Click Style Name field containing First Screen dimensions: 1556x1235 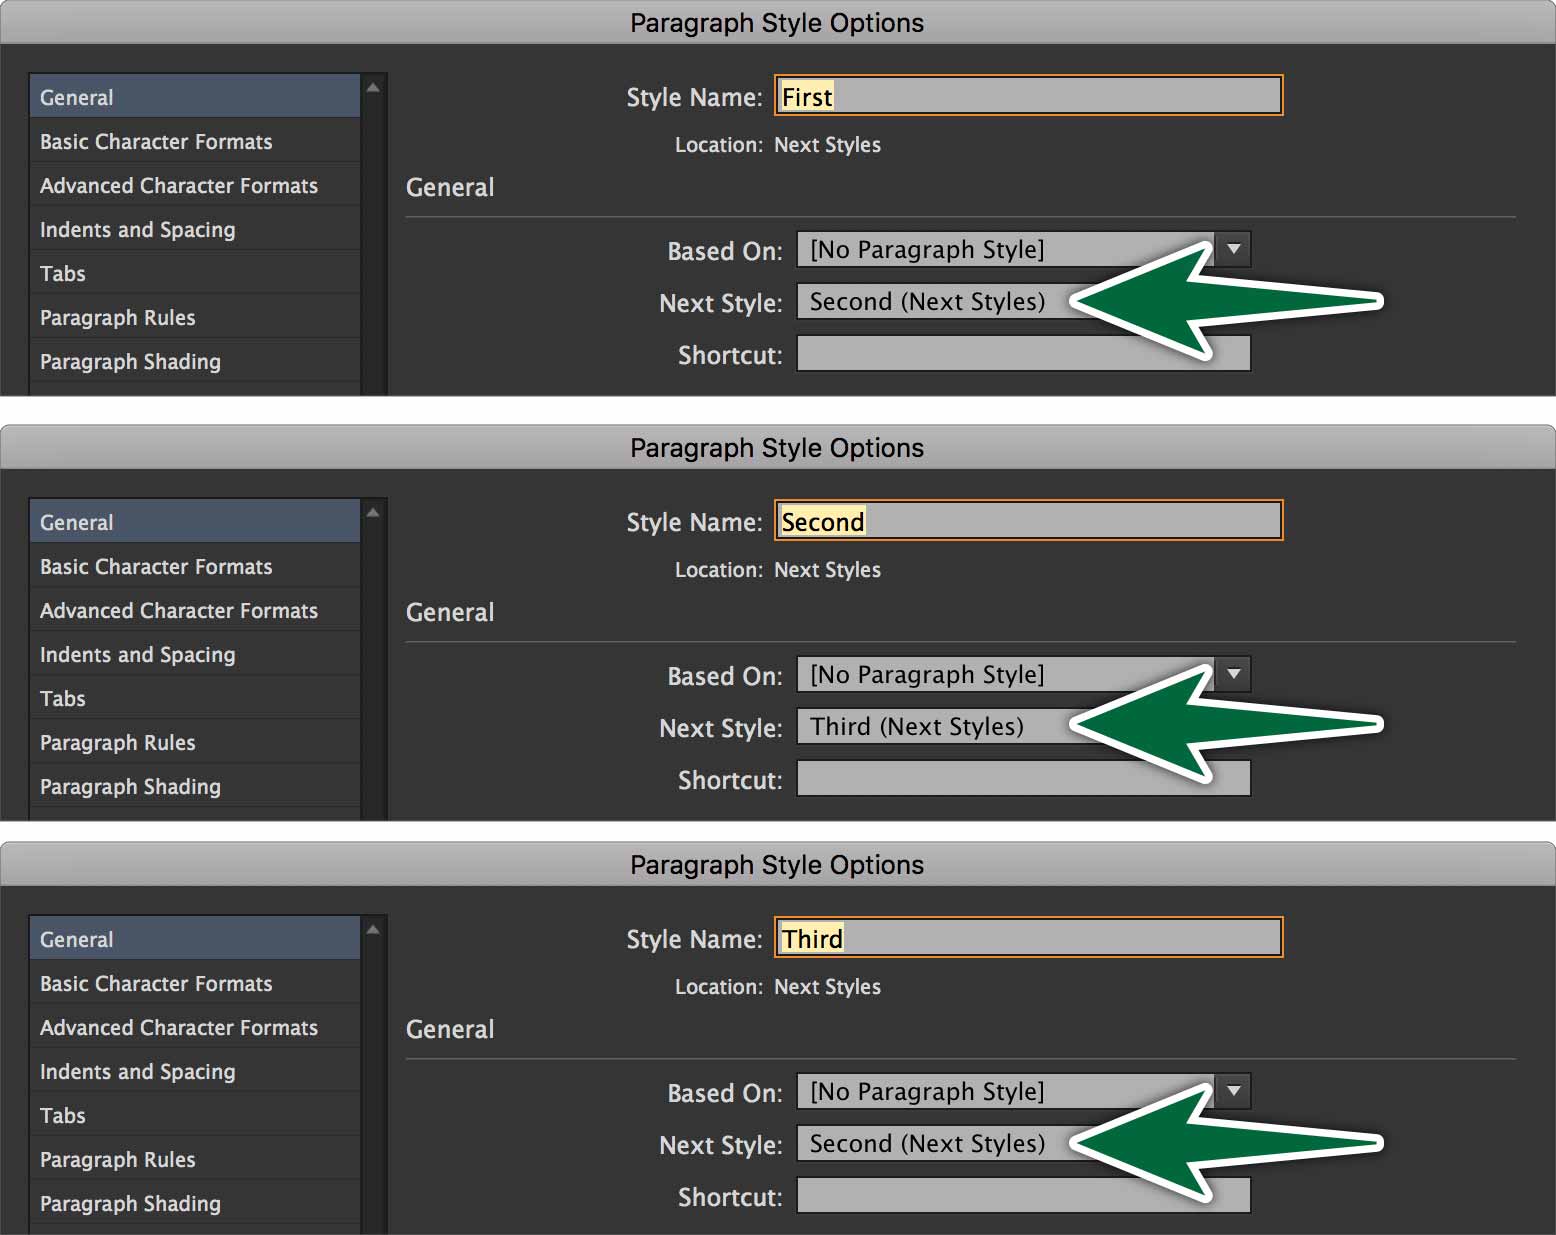(1028, 96)
